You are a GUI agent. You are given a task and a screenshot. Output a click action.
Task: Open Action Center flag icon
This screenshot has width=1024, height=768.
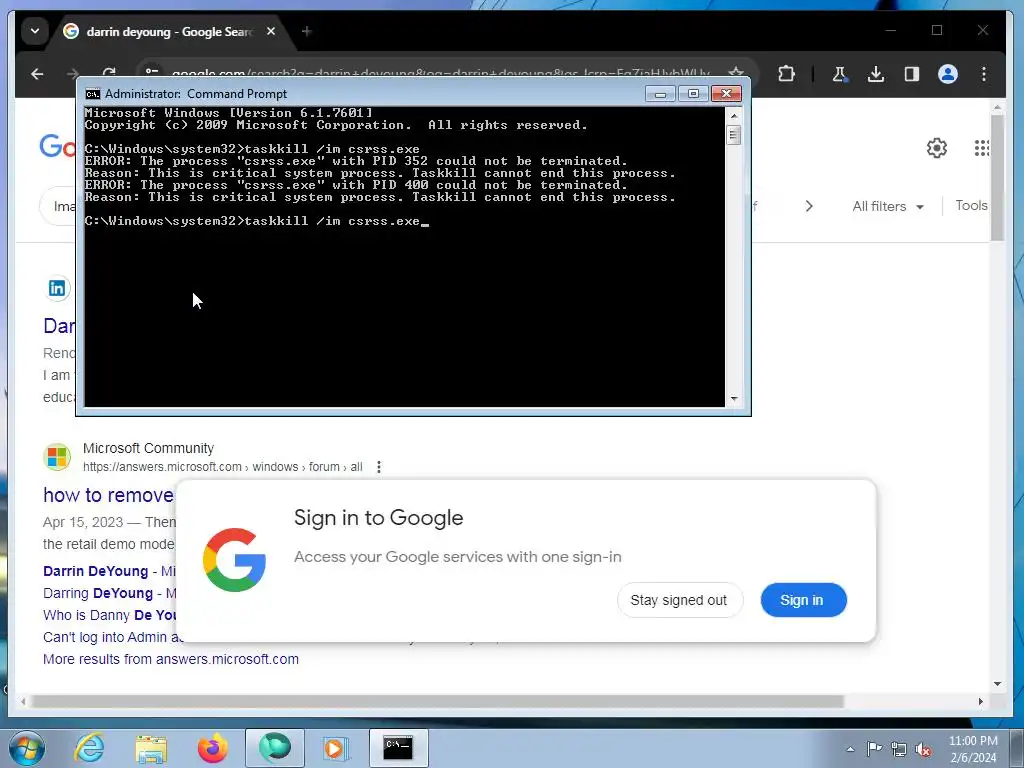tap(874, 749)
